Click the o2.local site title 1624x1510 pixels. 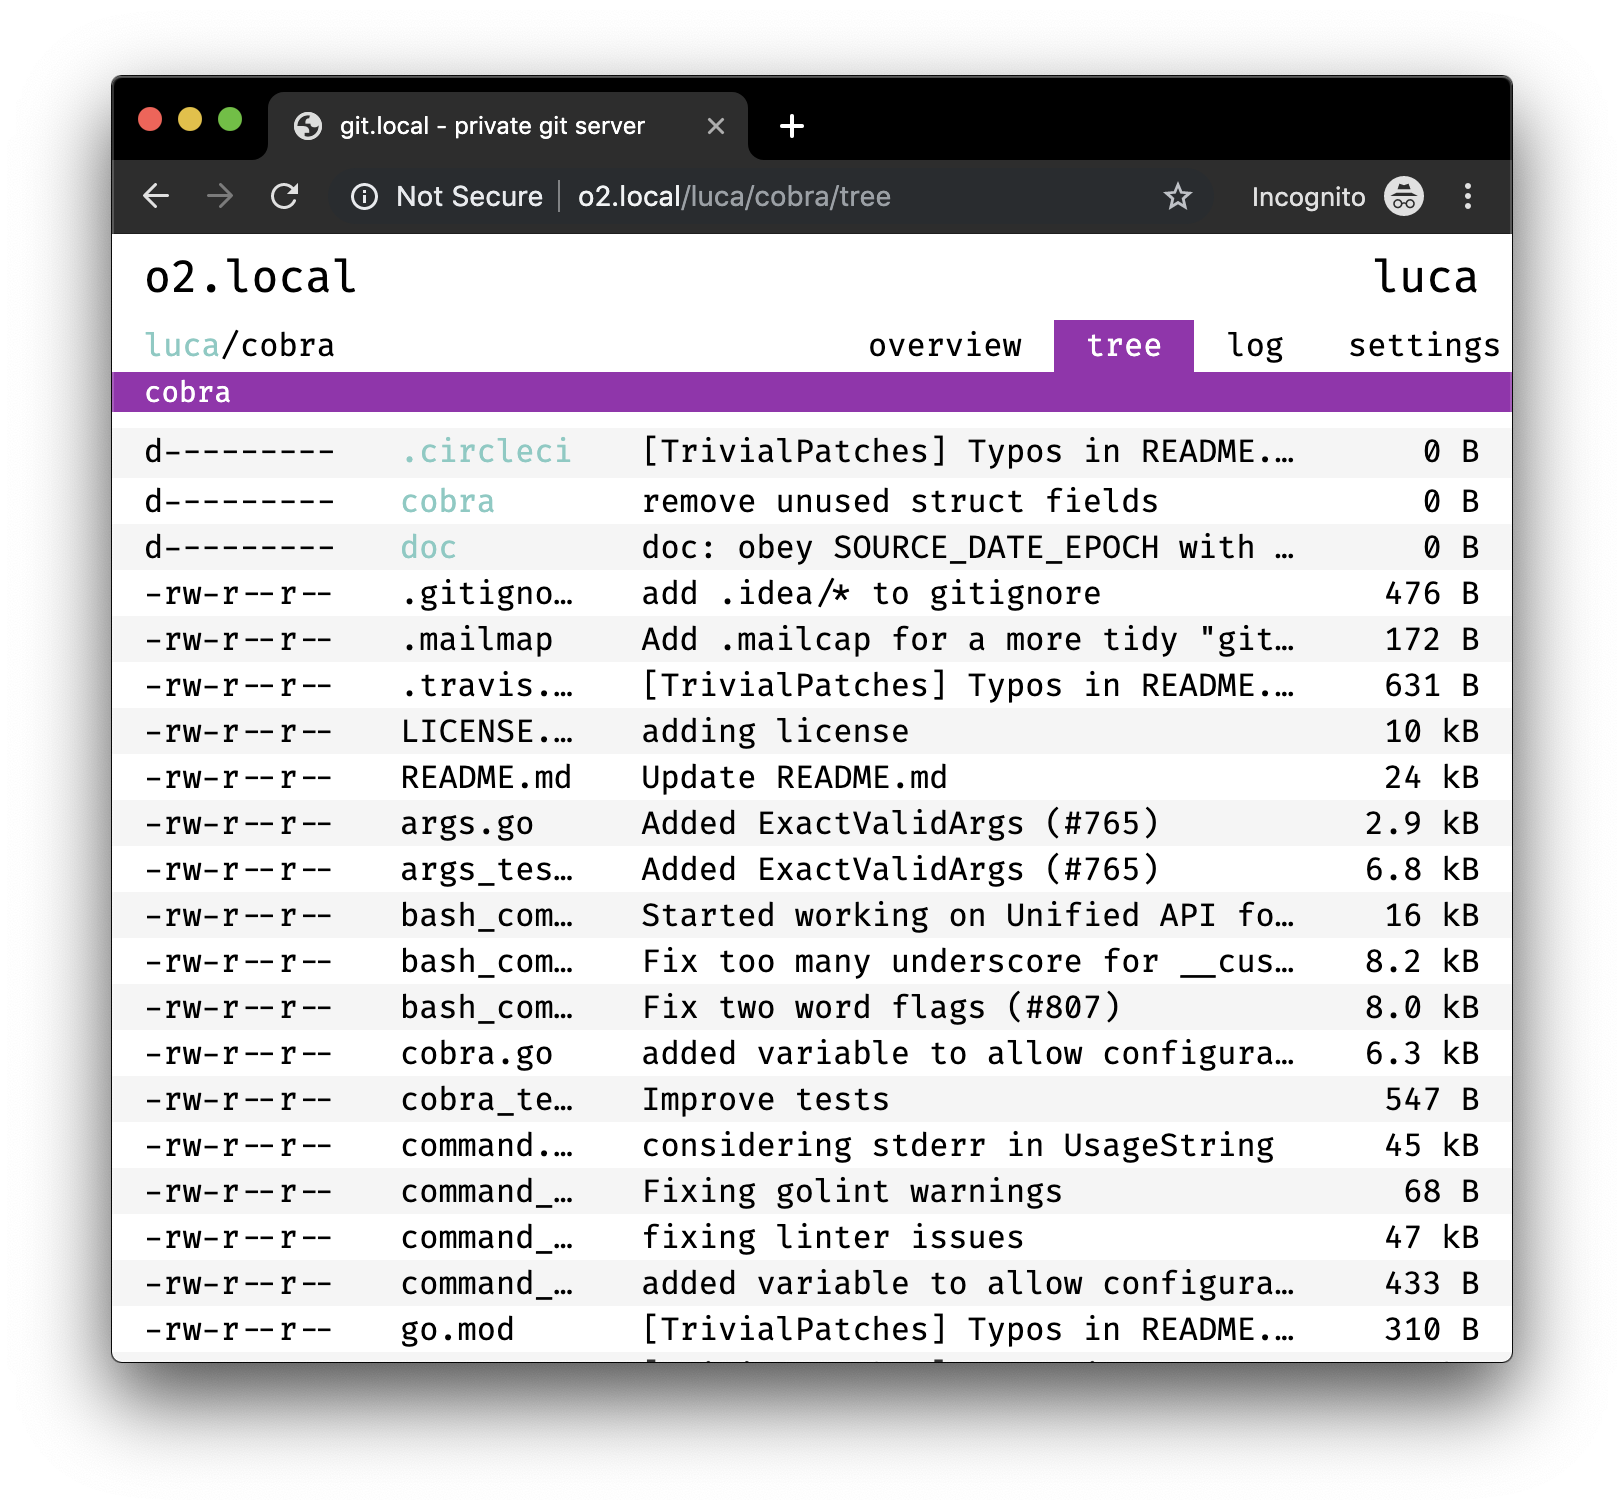[251, 277]
